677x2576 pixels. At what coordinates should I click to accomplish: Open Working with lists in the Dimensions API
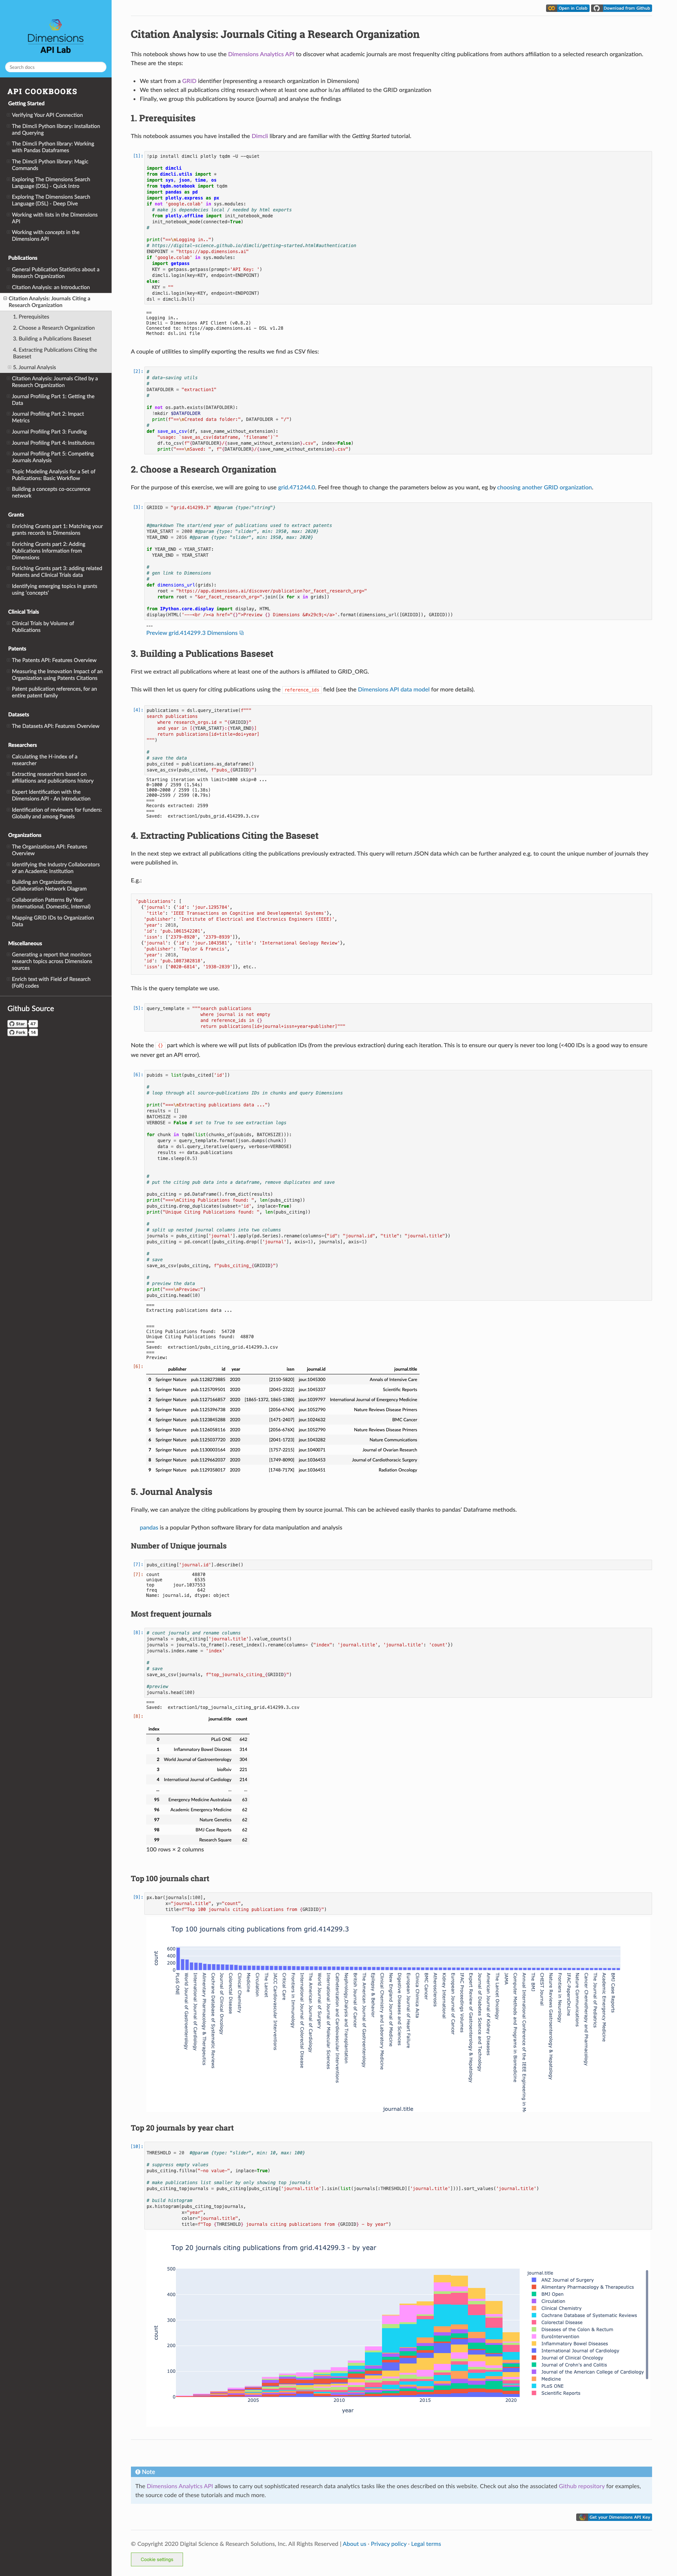[55, 218]
